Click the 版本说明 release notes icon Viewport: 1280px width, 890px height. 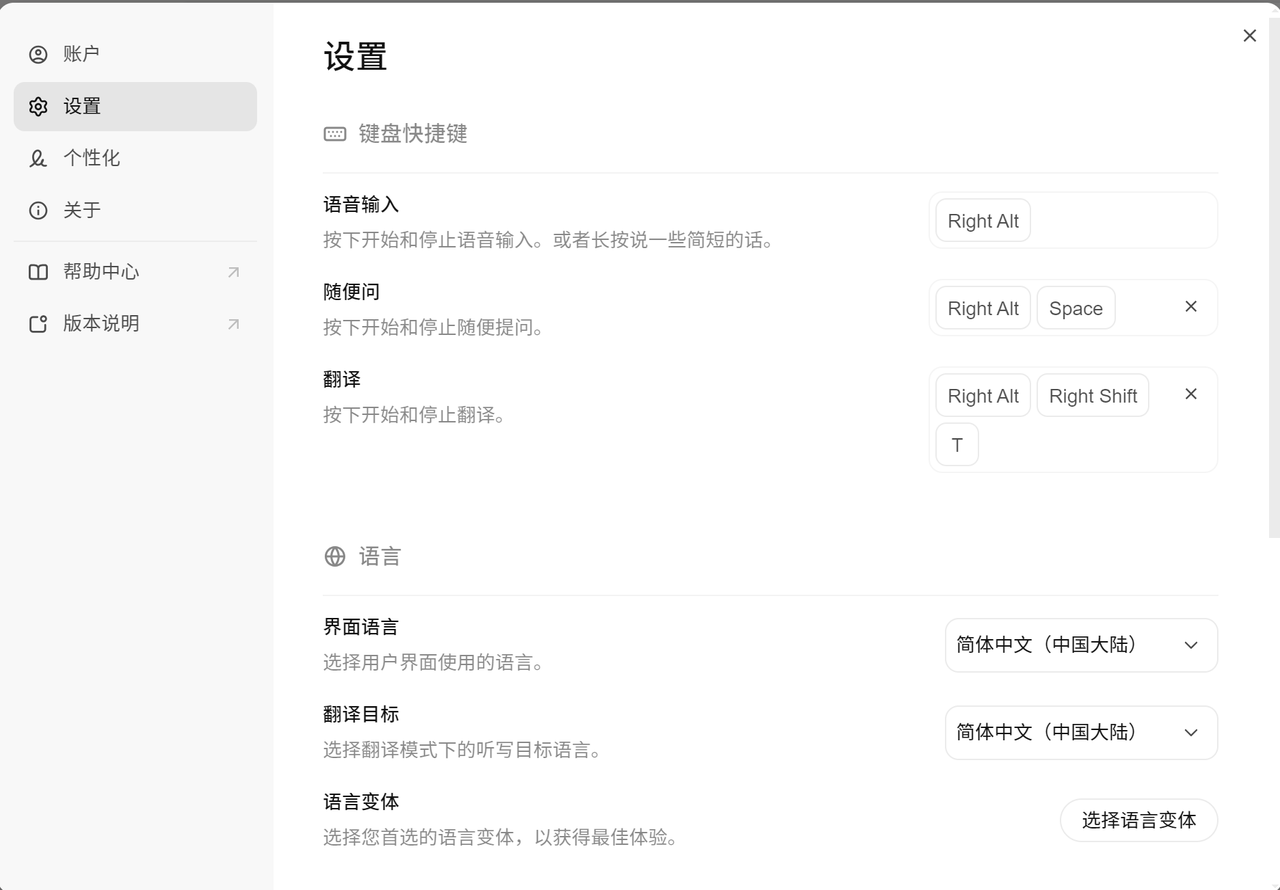pos(38,324)
